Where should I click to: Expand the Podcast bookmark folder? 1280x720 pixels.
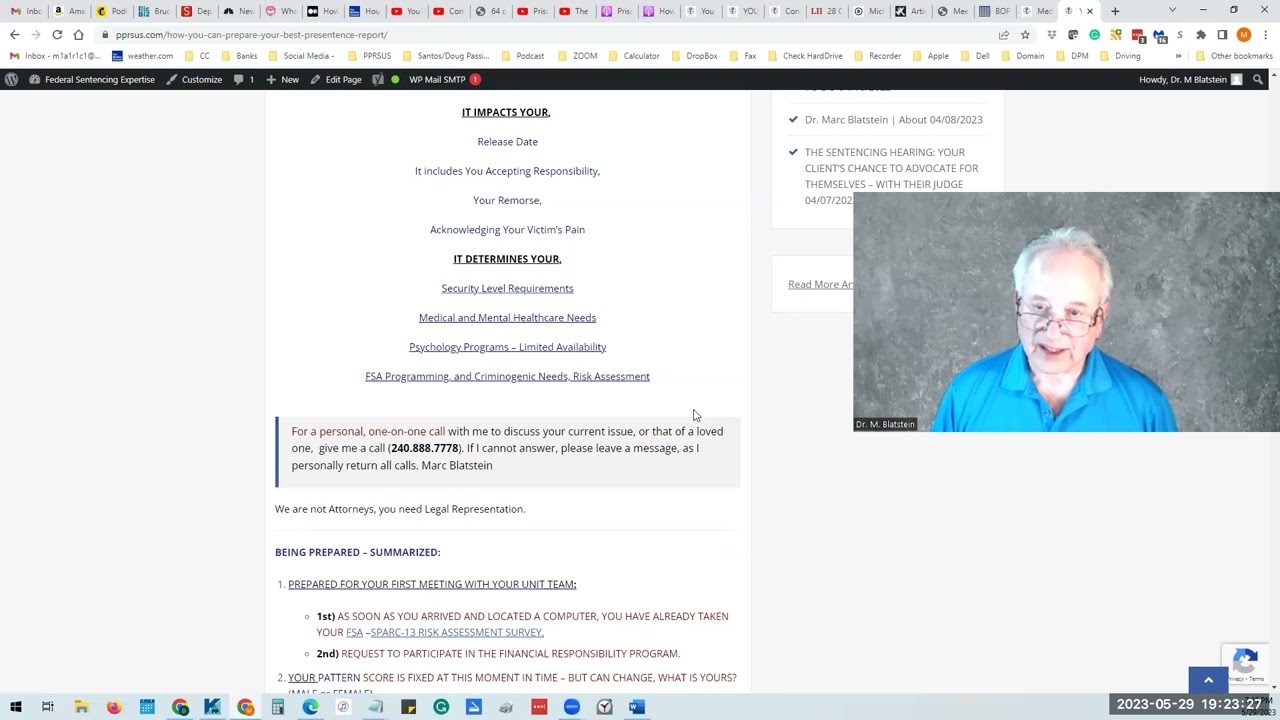522,56
